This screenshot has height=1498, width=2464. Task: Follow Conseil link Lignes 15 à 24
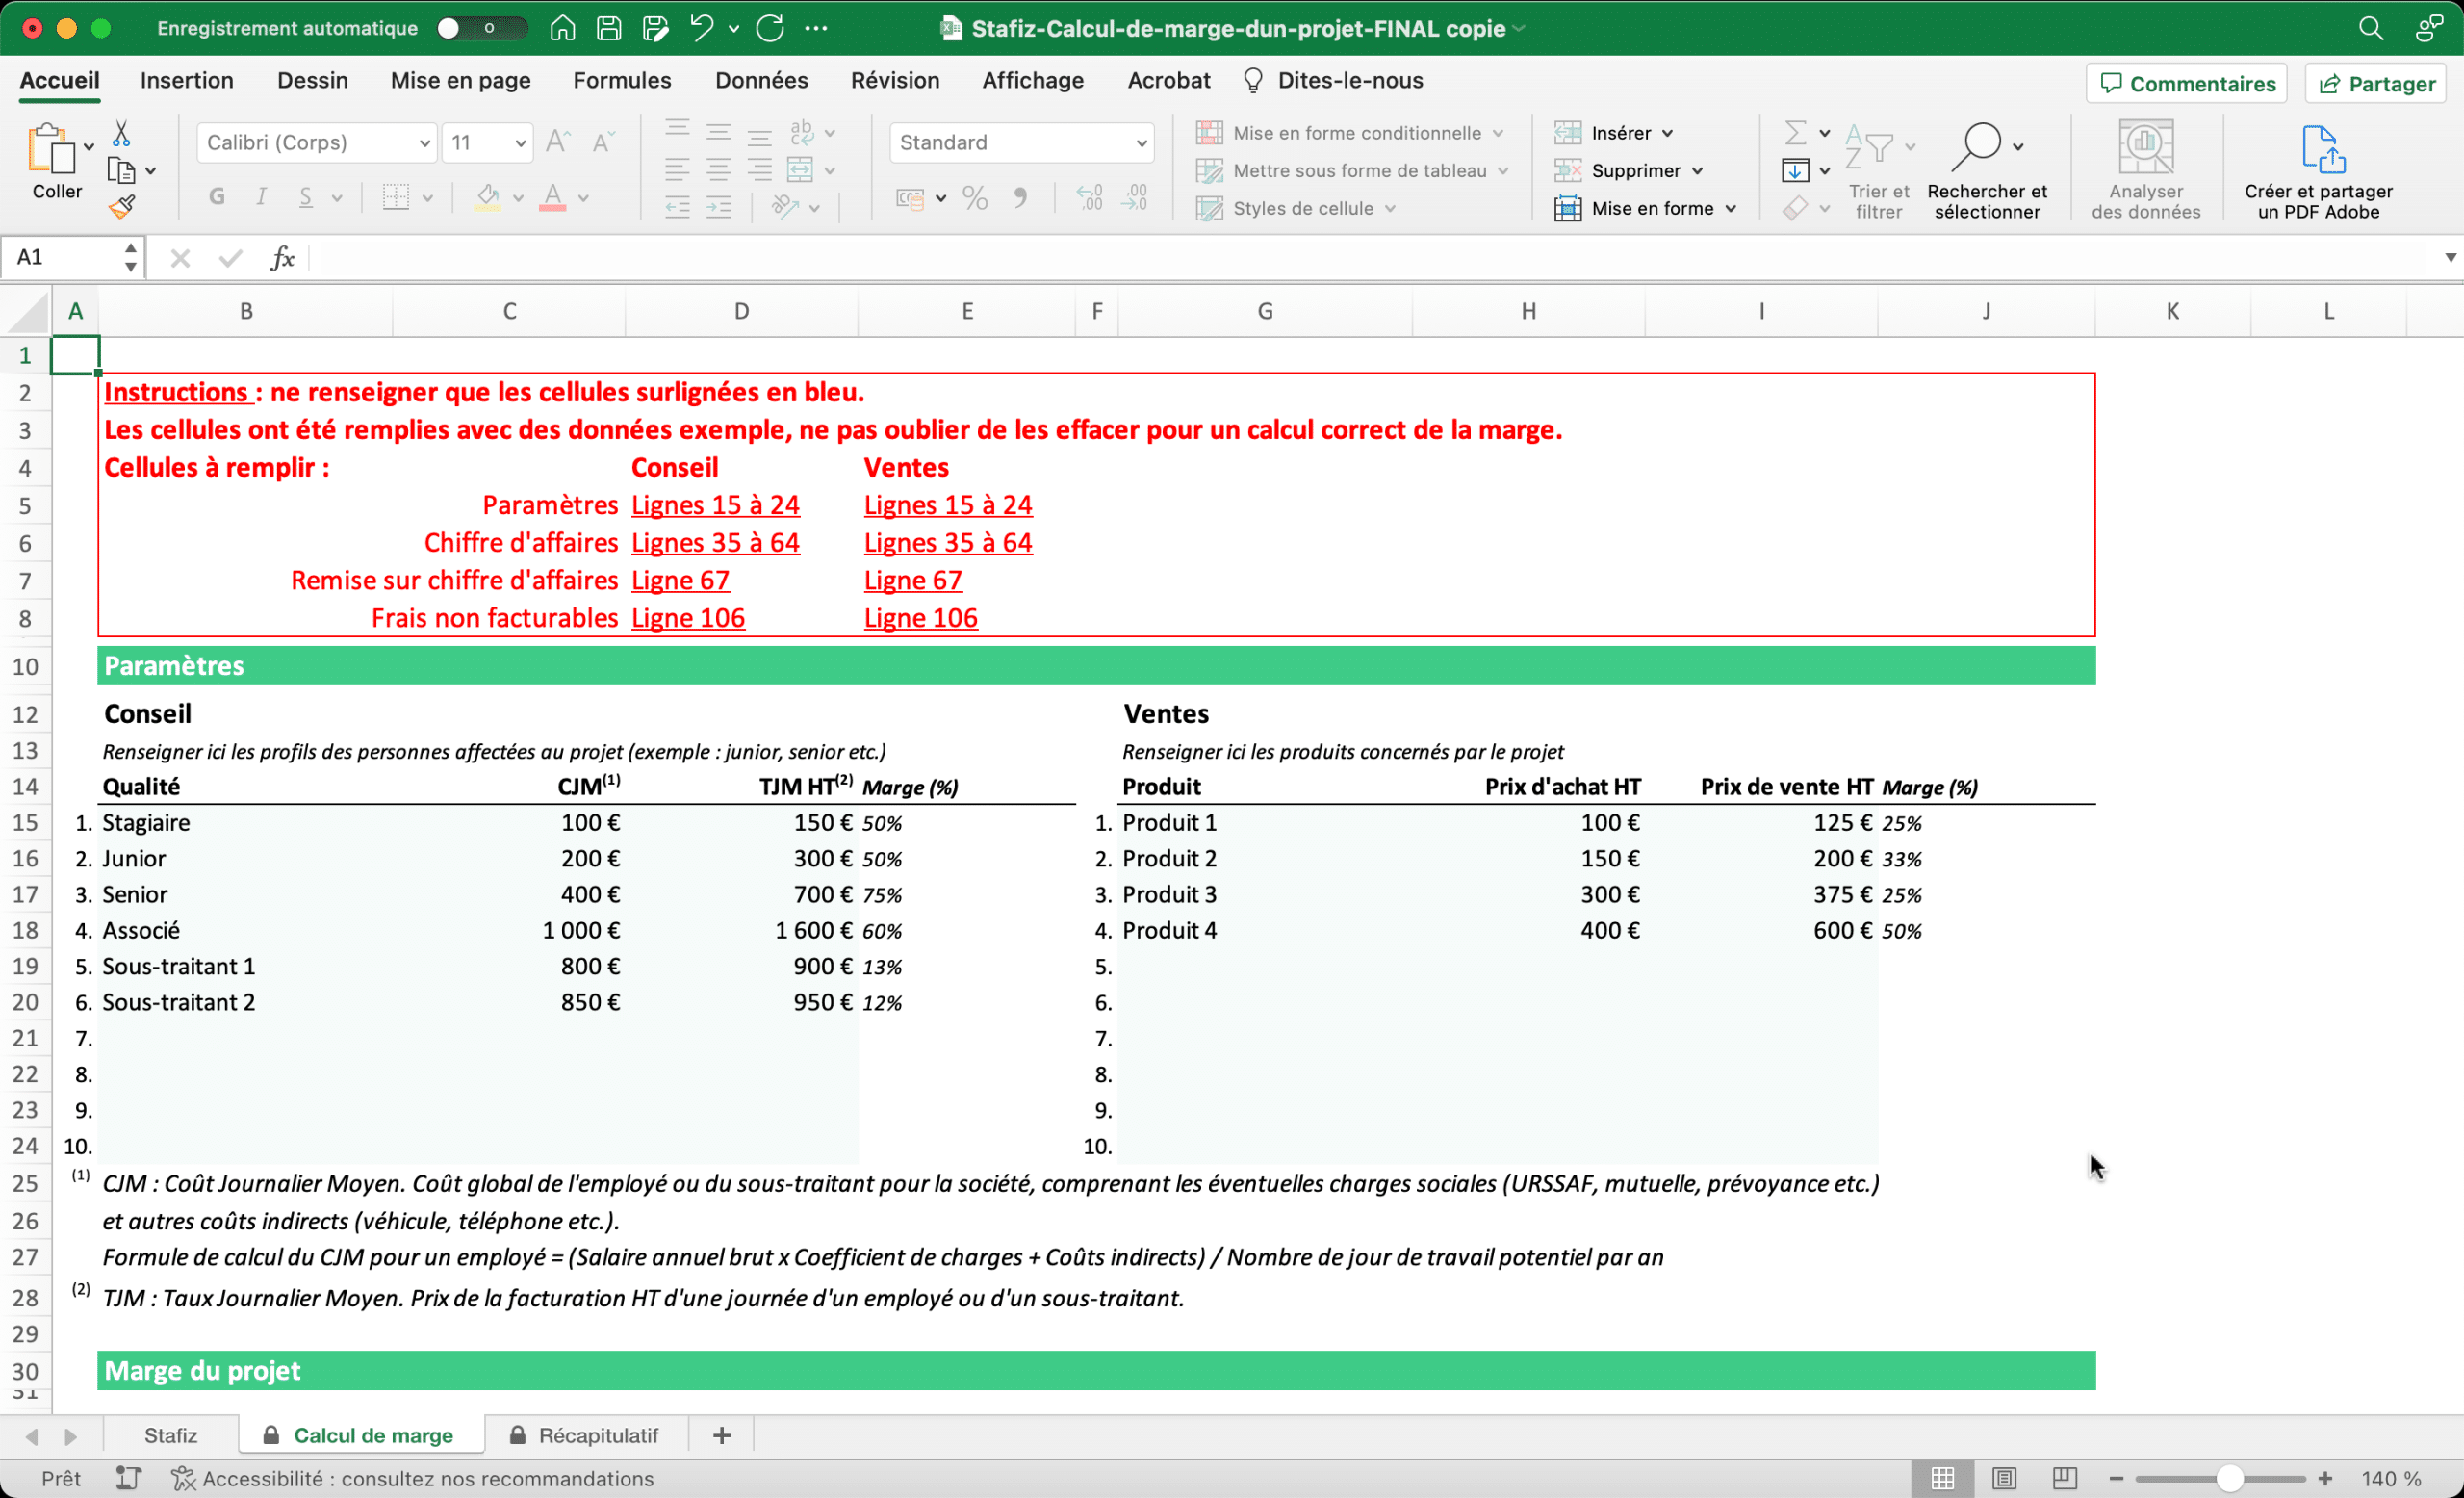click(x=715, y=505)
